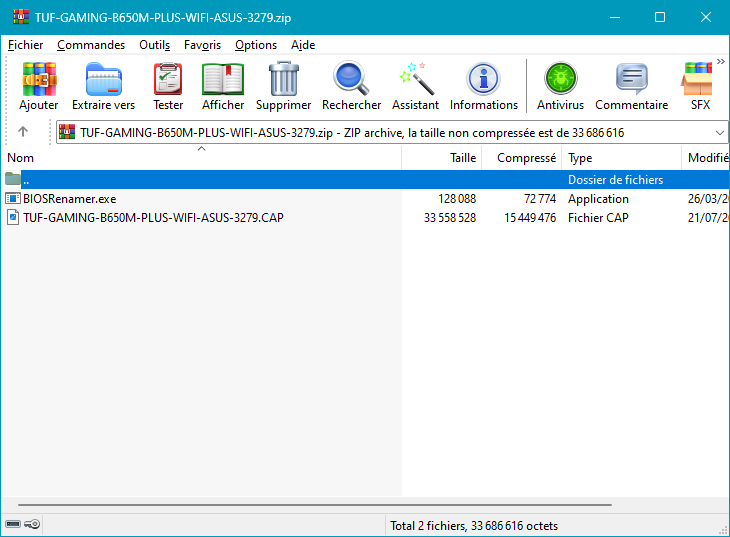The image size is (730, 537).
Task: Click the Application type cell
Action: [598, 199]
